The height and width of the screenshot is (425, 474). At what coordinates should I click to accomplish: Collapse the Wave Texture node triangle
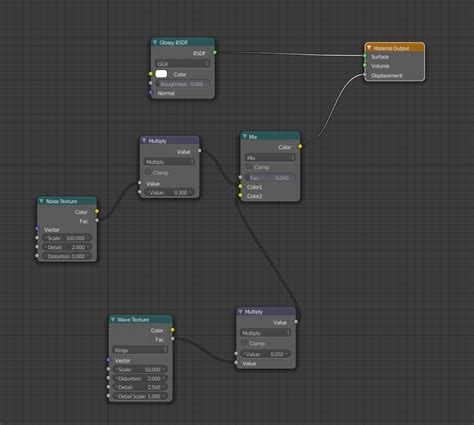coord(113,319)
